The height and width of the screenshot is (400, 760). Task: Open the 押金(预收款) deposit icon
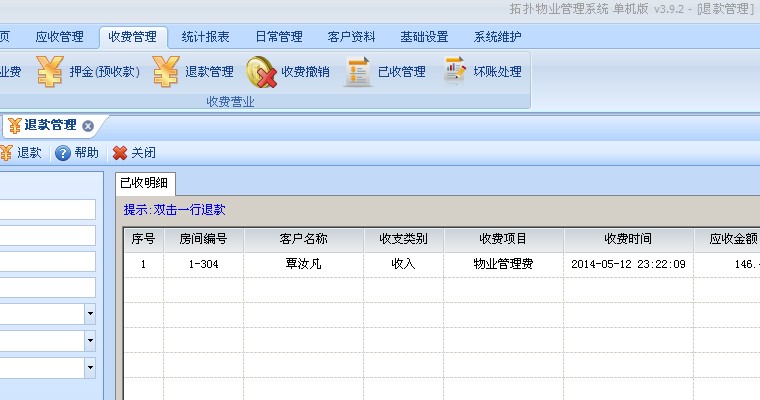point(88,71)
